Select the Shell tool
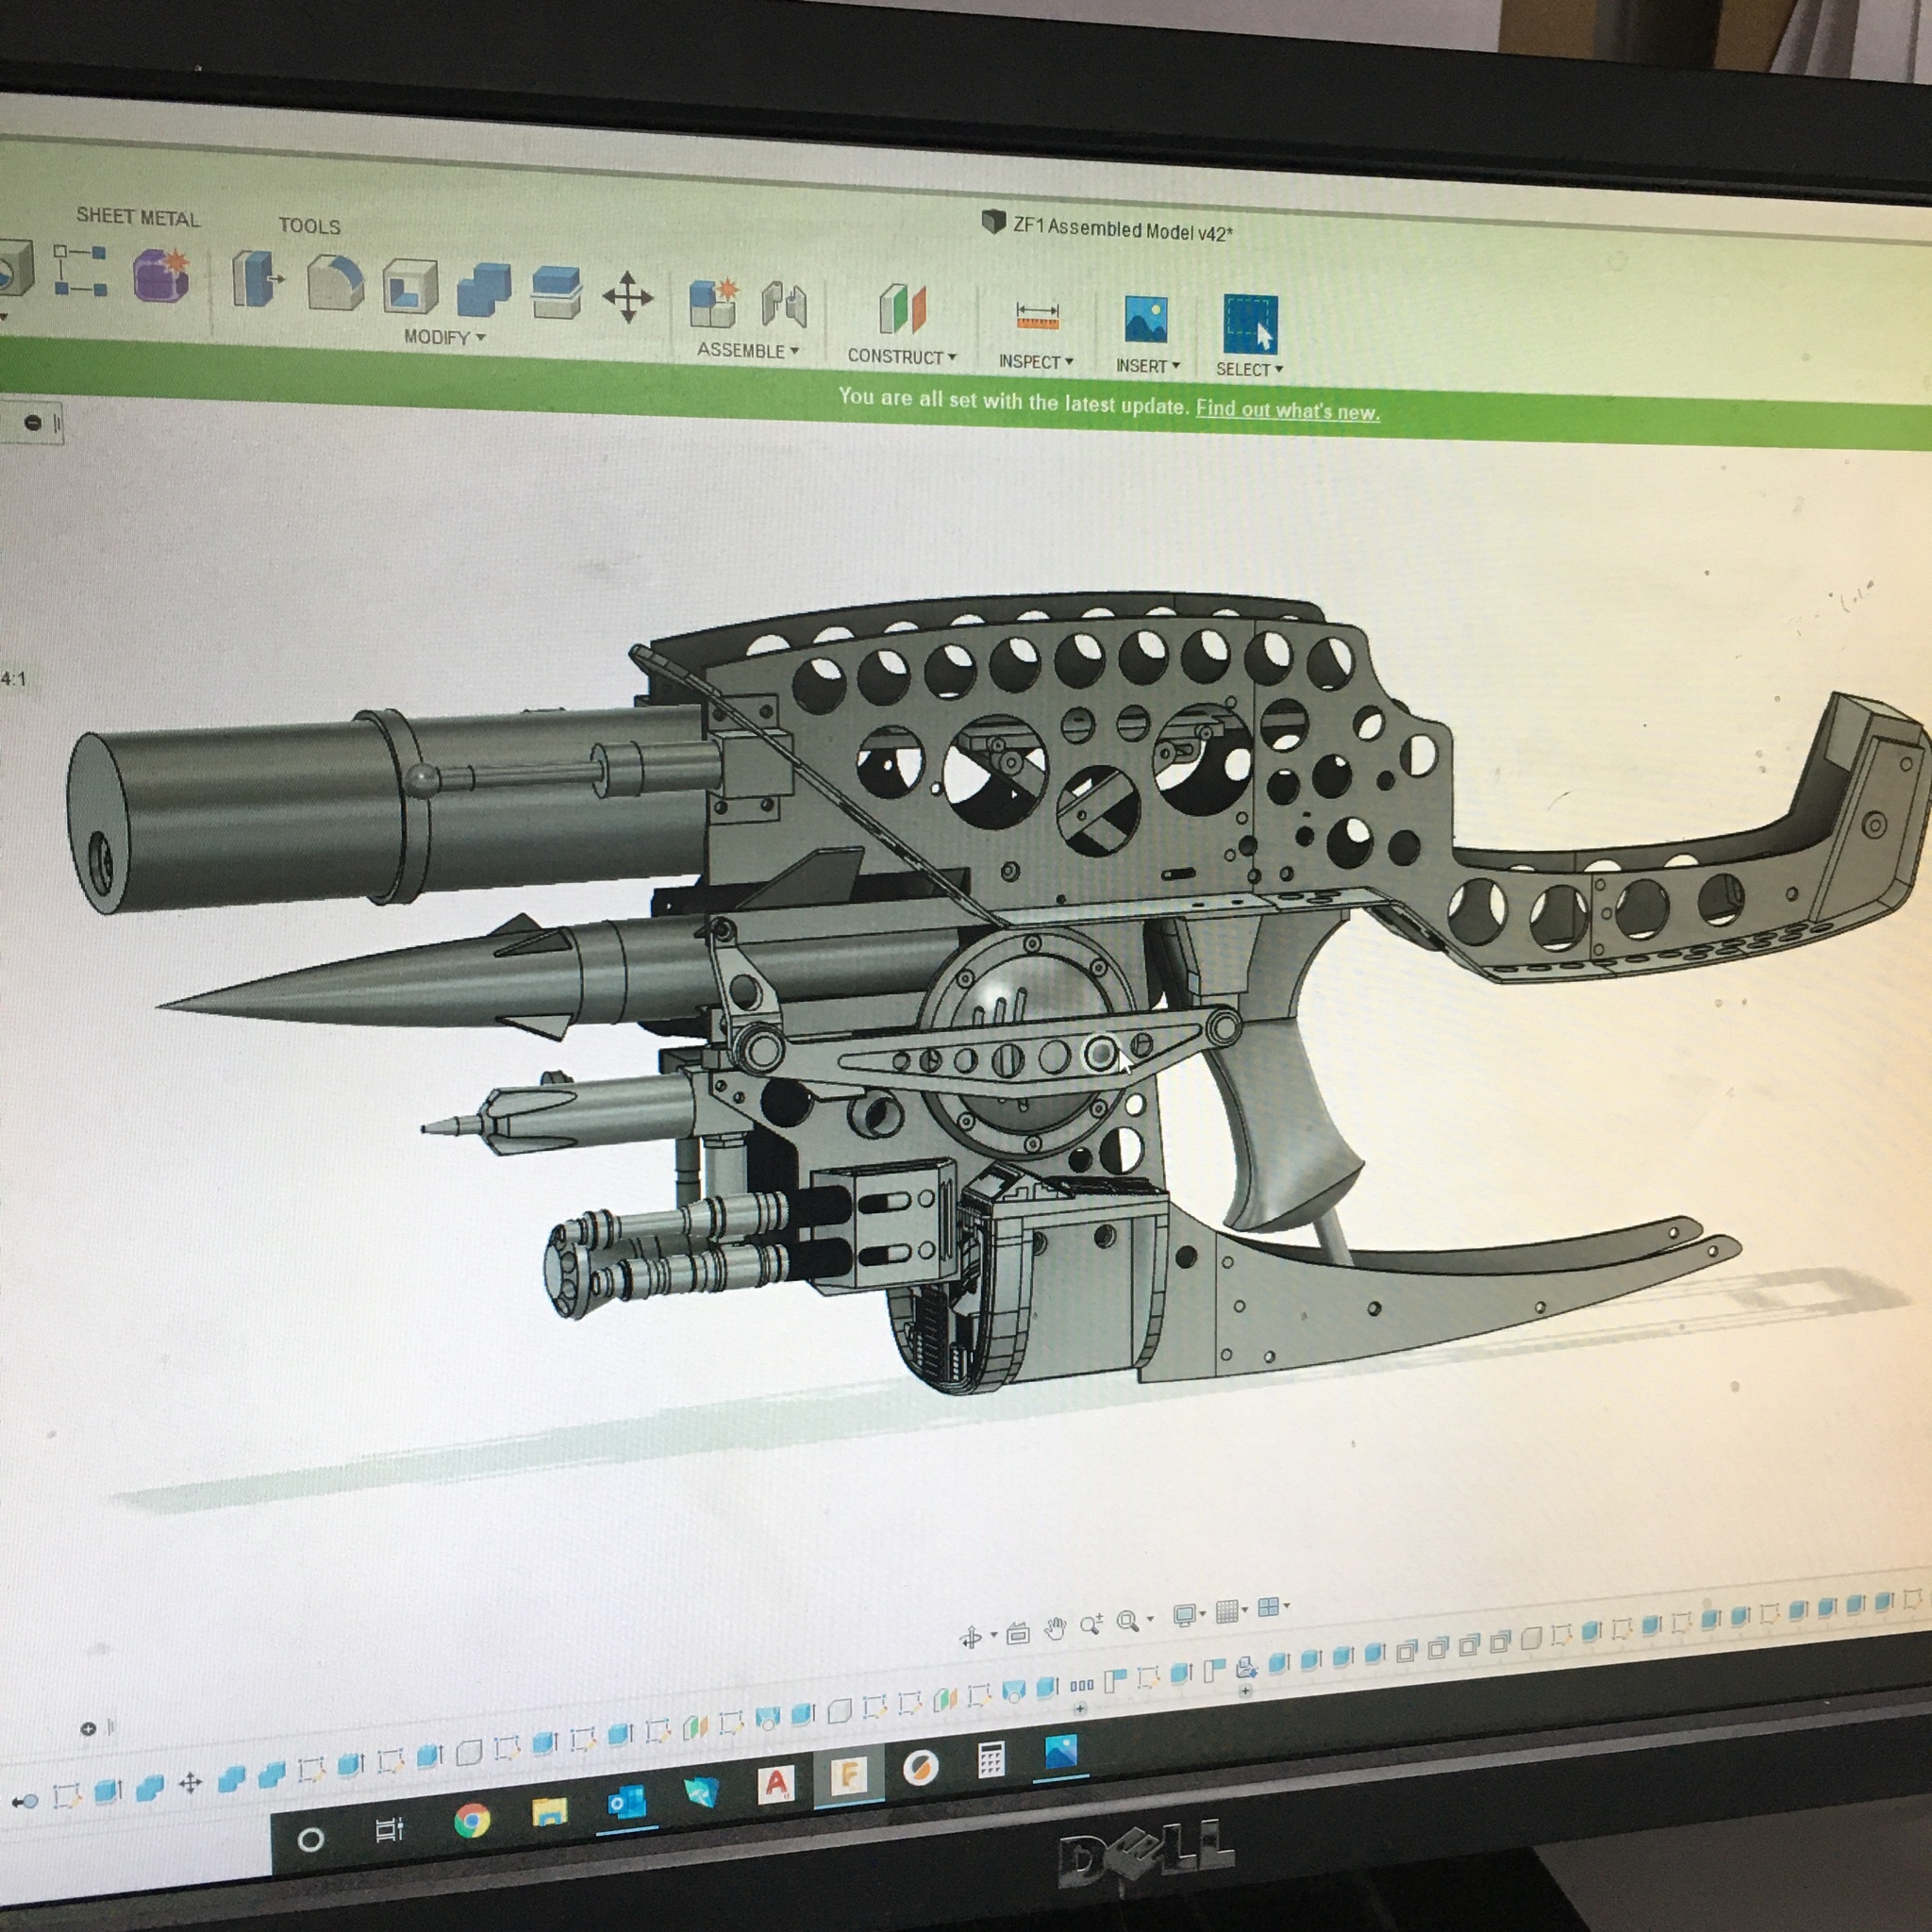This screenshot has width=1932, height=1932. (410, 286)
